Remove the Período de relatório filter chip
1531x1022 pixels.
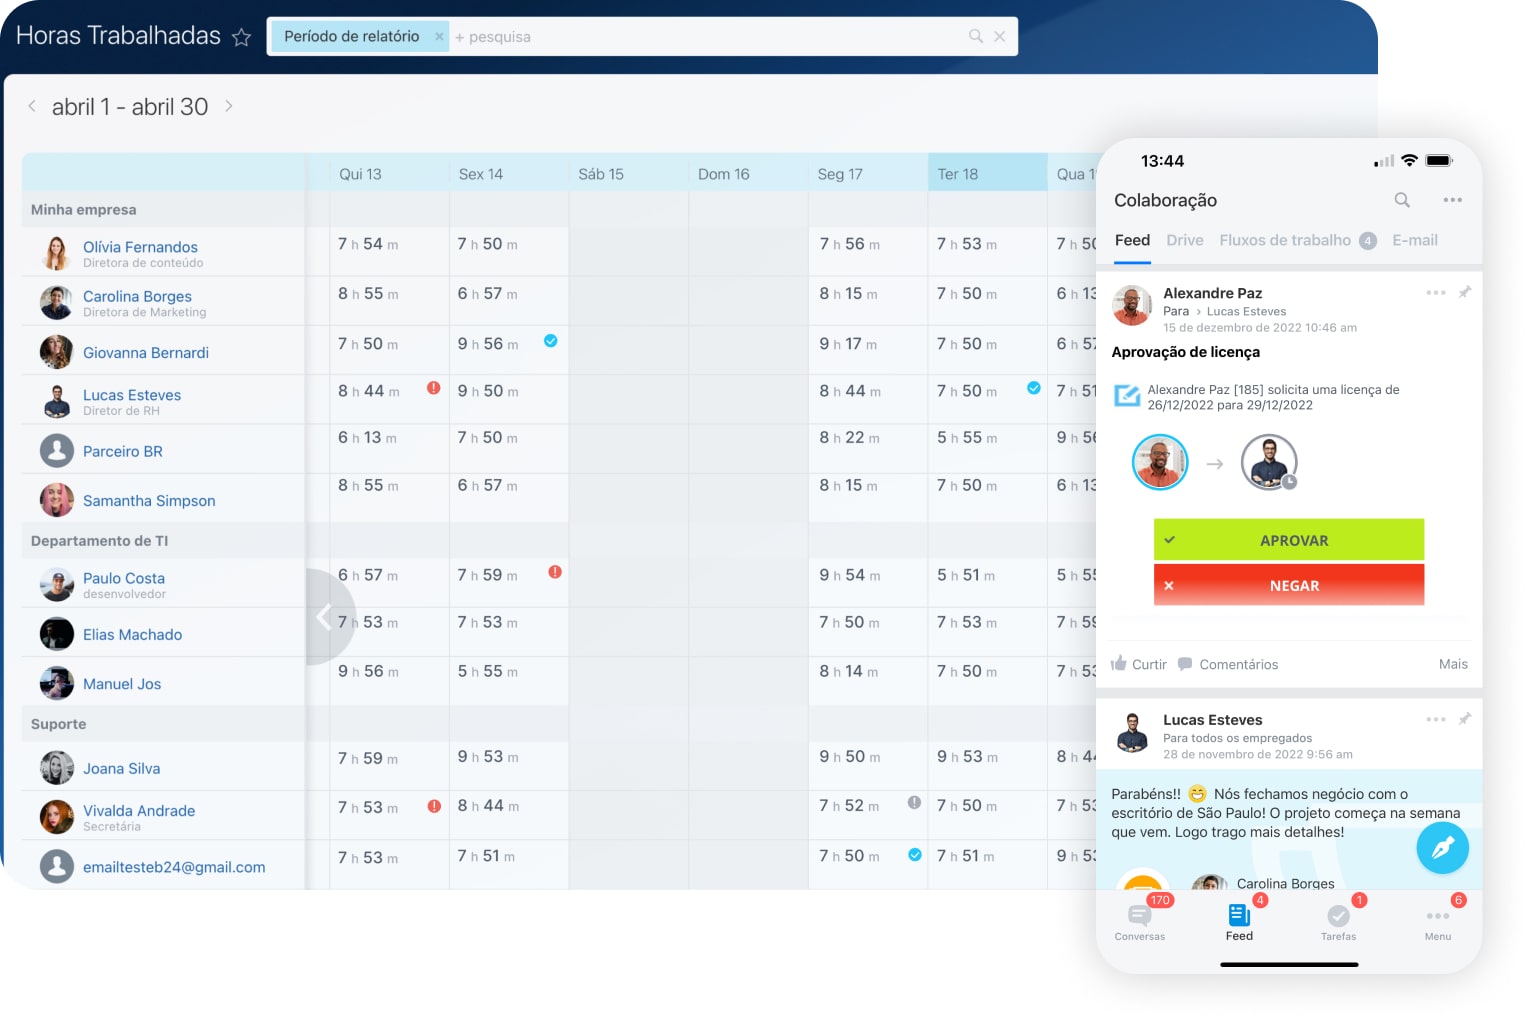click(x=439, y=36)
